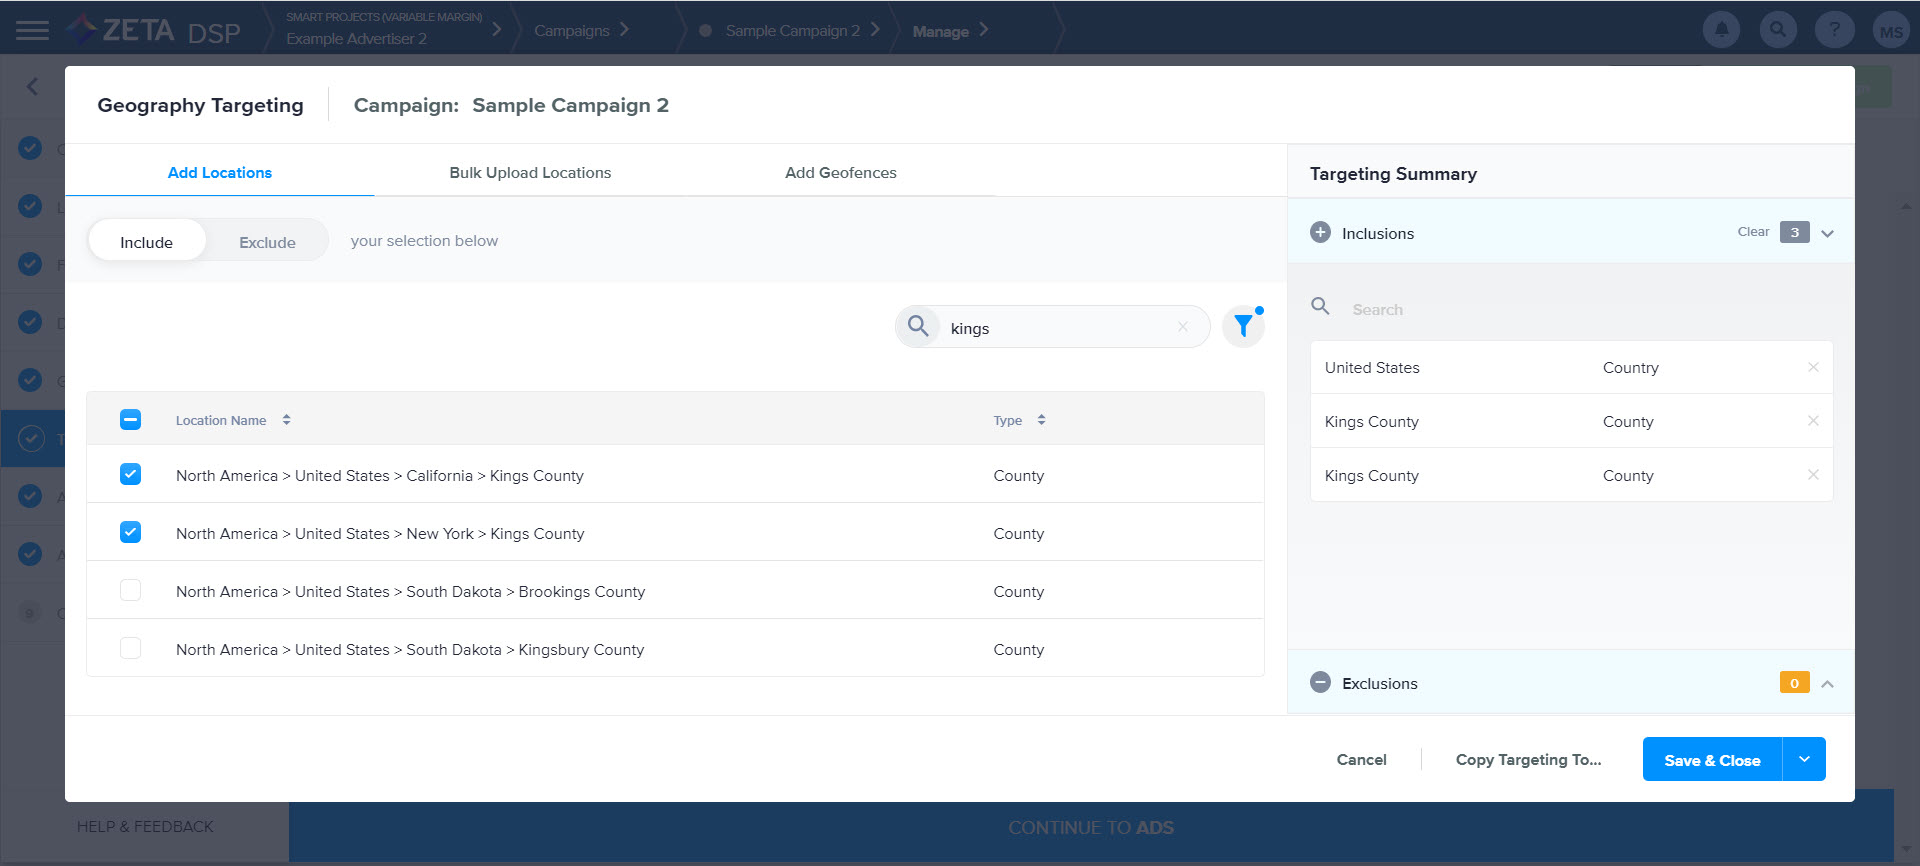Open the hamburger navigation menu
This screenshot has width=1920, height=866.
click(32, 31)
